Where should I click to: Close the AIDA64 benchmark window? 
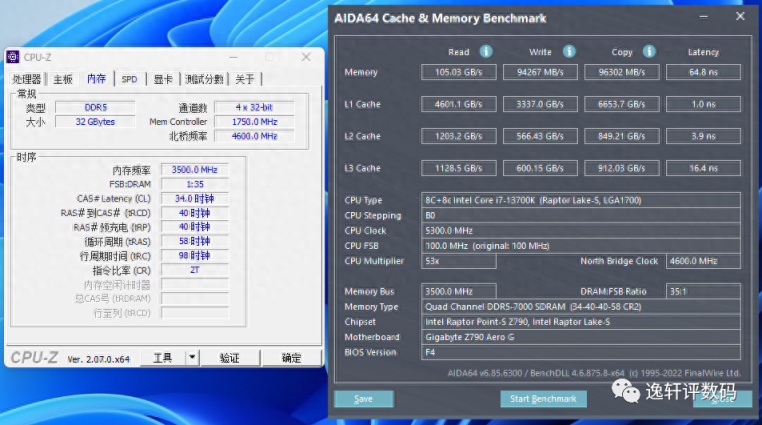(x=740, y=17)
